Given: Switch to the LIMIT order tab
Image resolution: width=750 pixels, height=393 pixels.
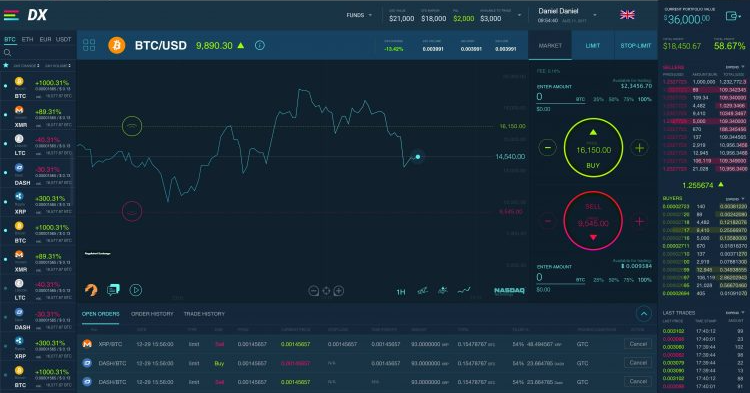Looking at the screenshot, I should pyautogui.click(x=593, y=45).
